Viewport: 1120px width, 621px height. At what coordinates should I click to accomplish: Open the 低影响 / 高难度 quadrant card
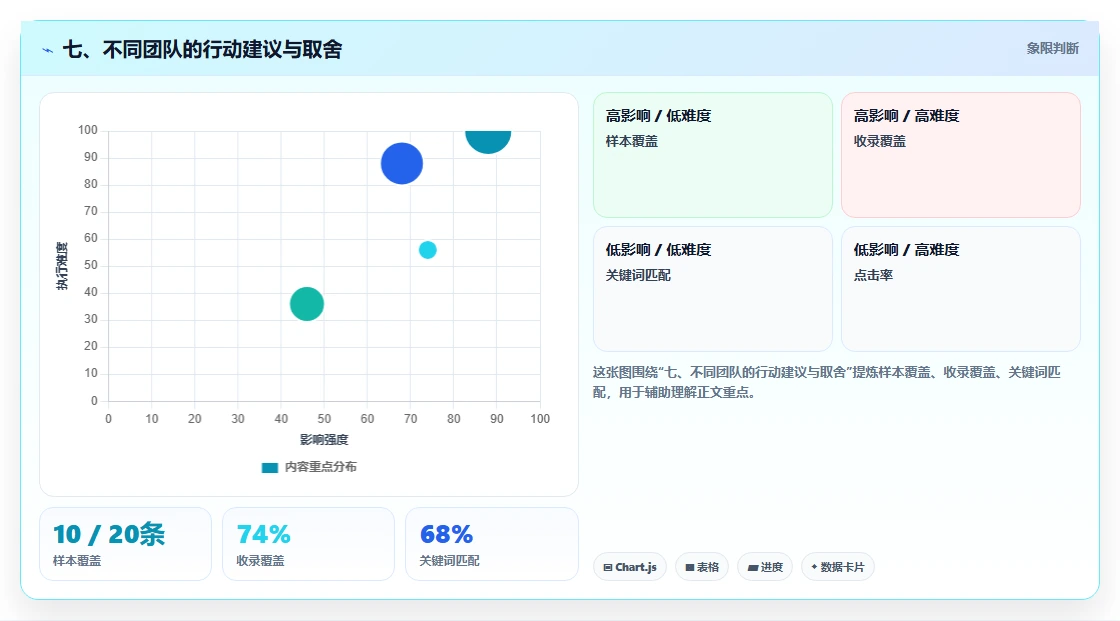pos(961,289)
